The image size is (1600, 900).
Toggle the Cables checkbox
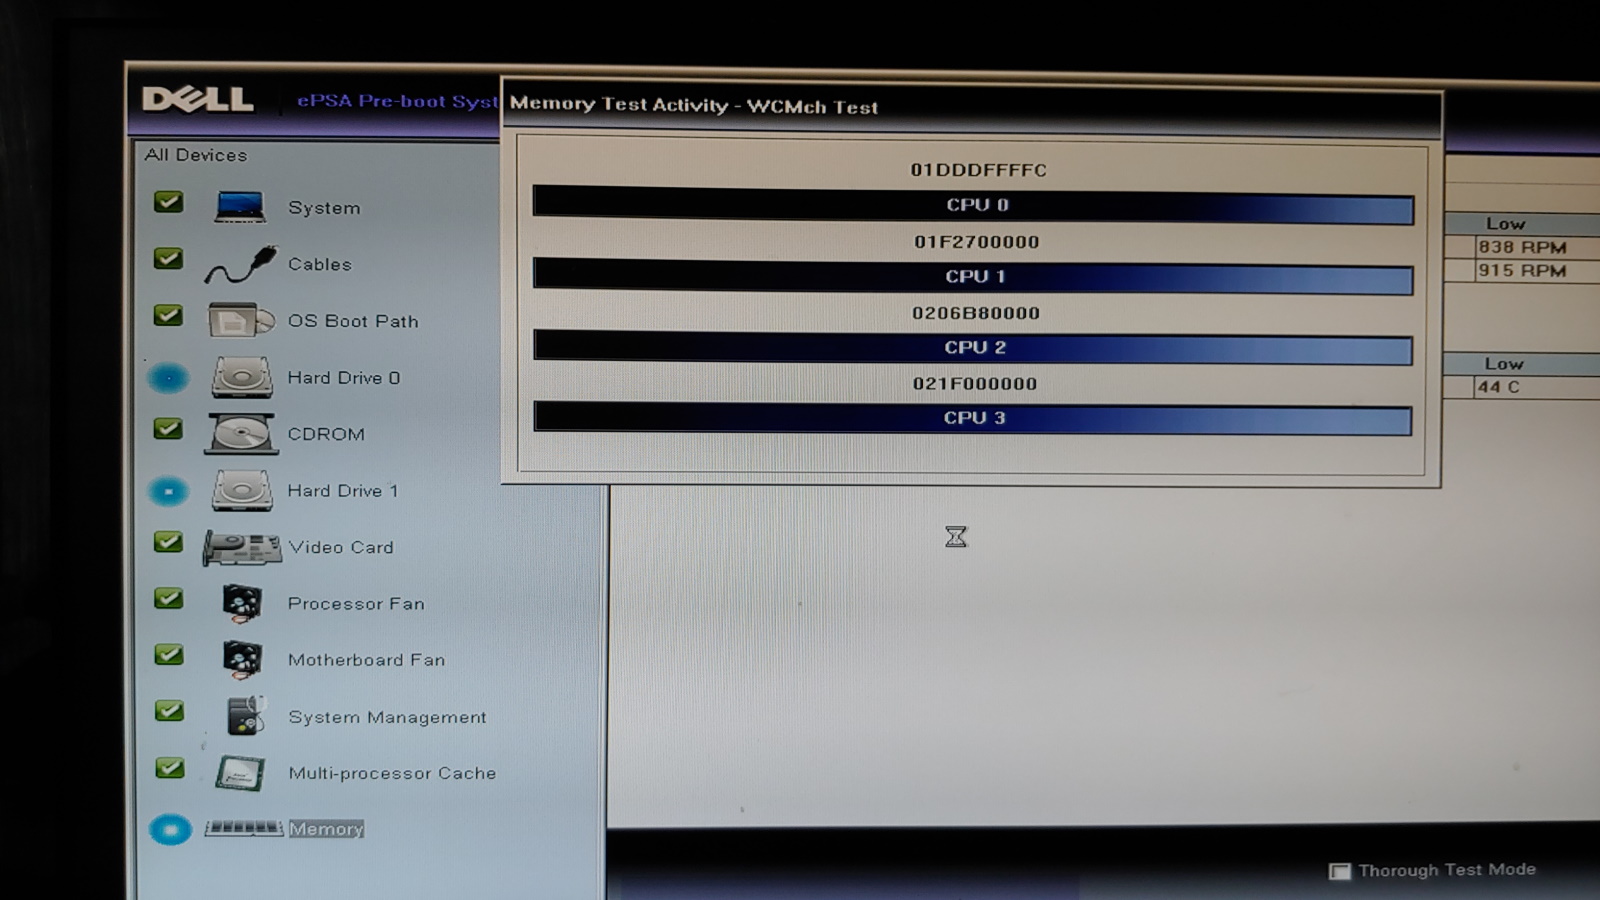coord(168,259)
